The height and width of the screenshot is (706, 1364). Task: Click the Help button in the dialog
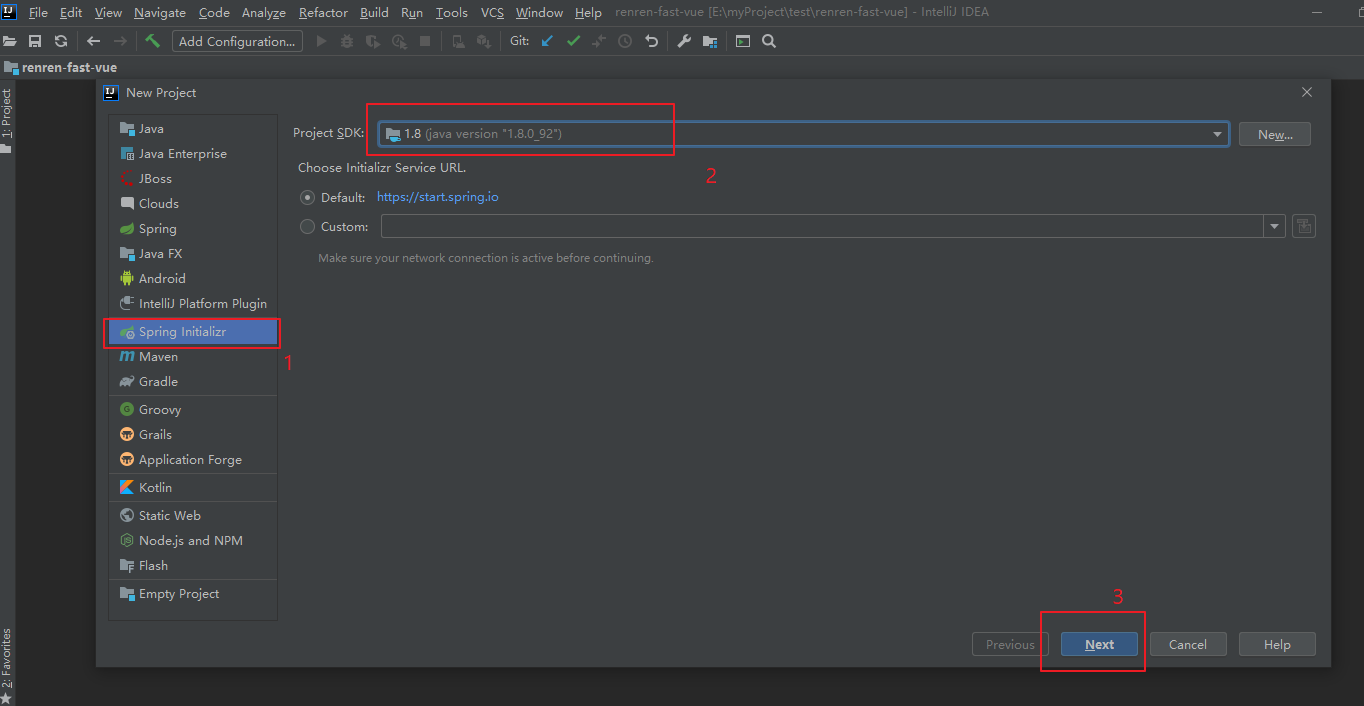(x=1277, y=645)
